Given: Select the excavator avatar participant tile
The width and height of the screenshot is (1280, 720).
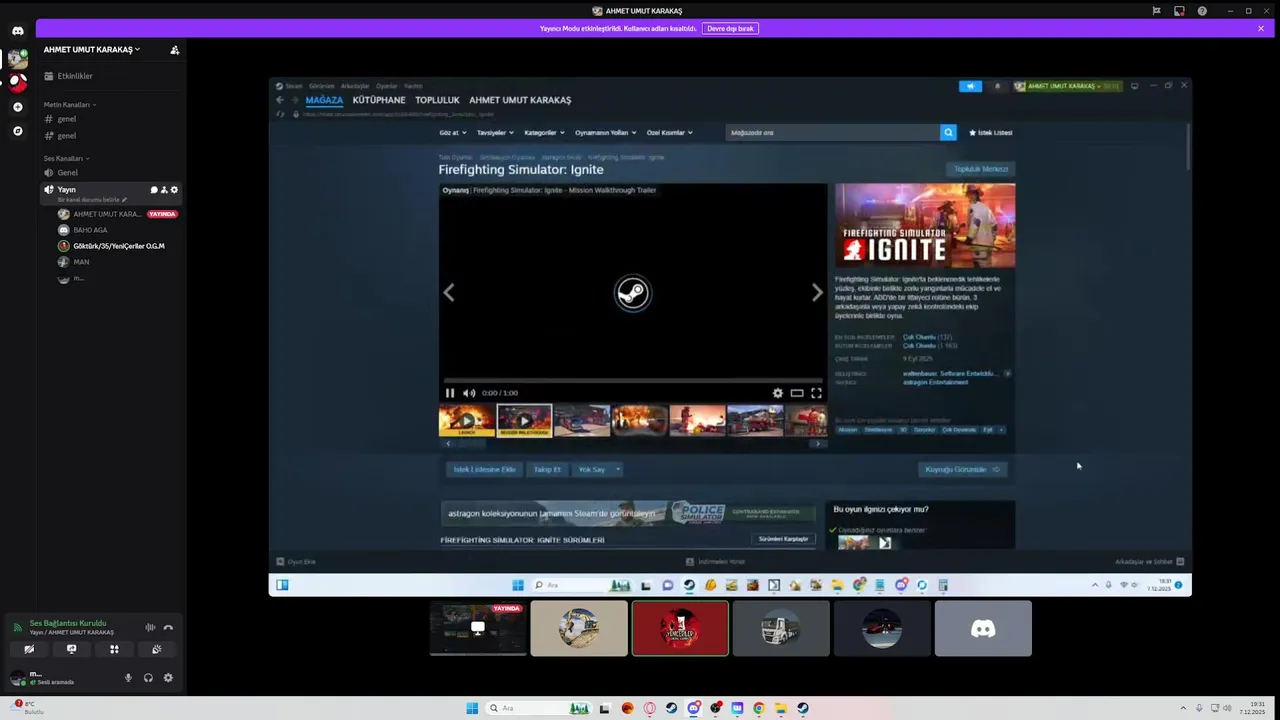Looking at the screenshot, I should click(x=579, y=628).
